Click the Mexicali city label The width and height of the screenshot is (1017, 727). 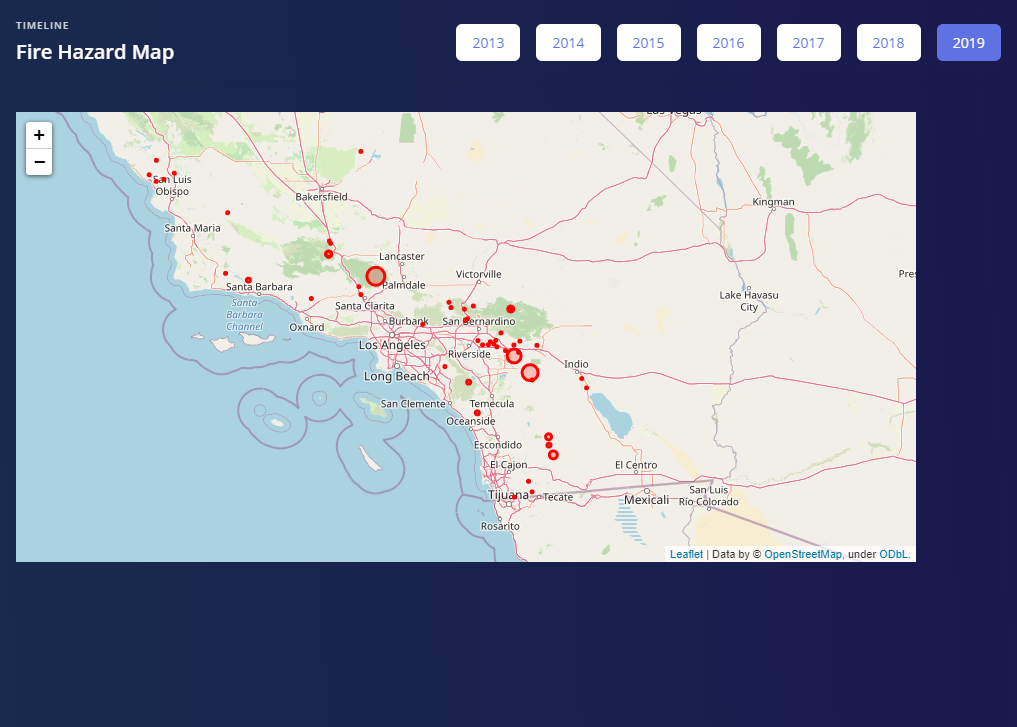pyautogui.click(x=647, y=500)
